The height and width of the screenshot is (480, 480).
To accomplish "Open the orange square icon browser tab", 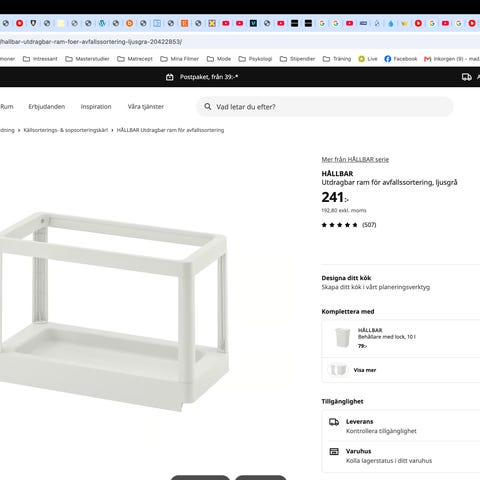I will pos(184,23).
